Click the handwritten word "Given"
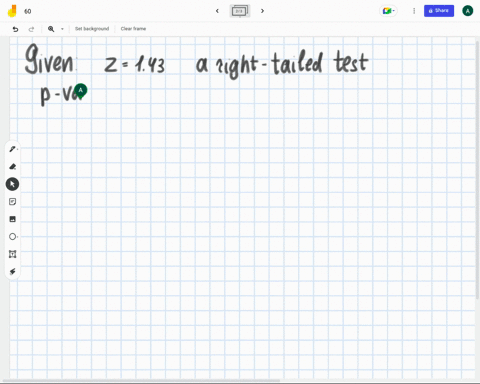 click(50, 59)
